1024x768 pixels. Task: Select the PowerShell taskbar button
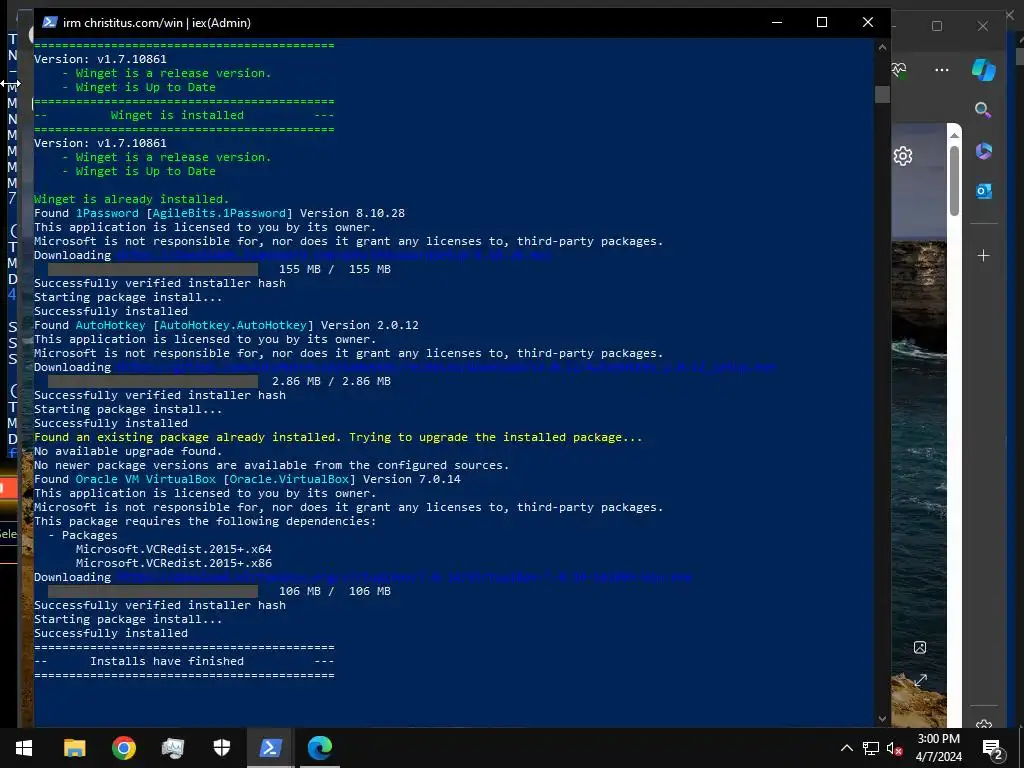[270, 748]
